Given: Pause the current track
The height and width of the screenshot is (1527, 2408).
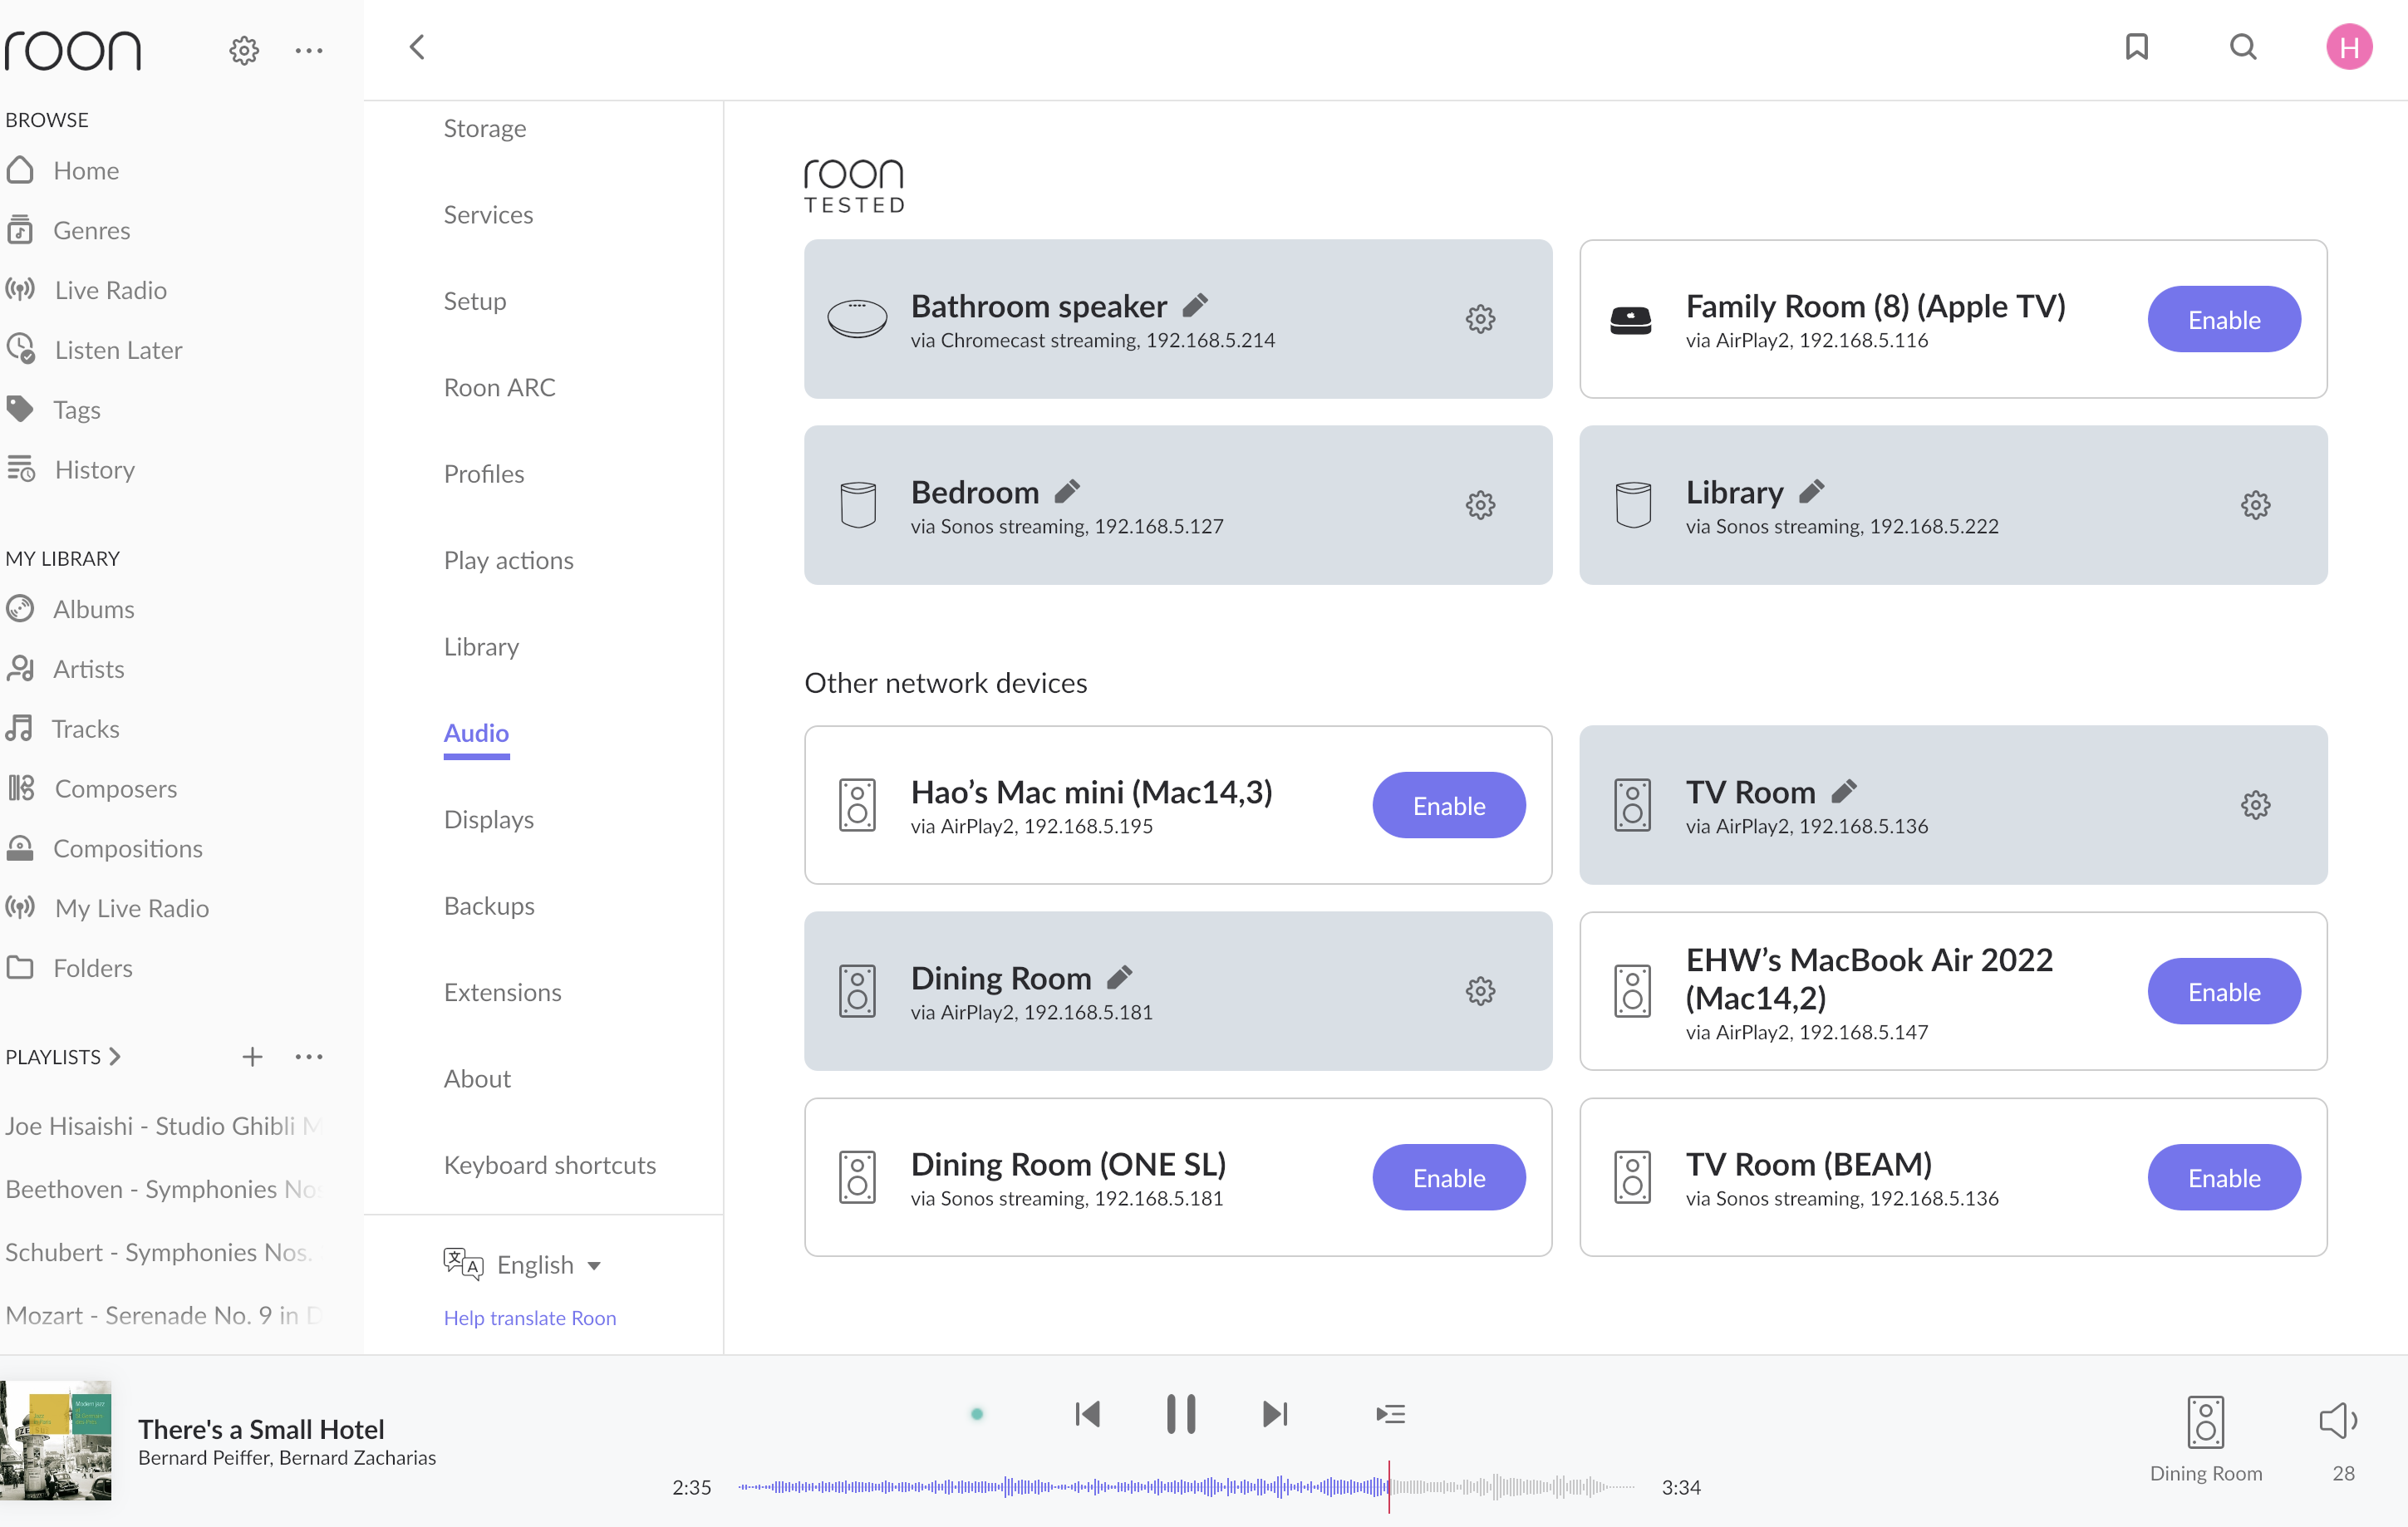Looking at the screenshot, I should pos(1180,1414).
